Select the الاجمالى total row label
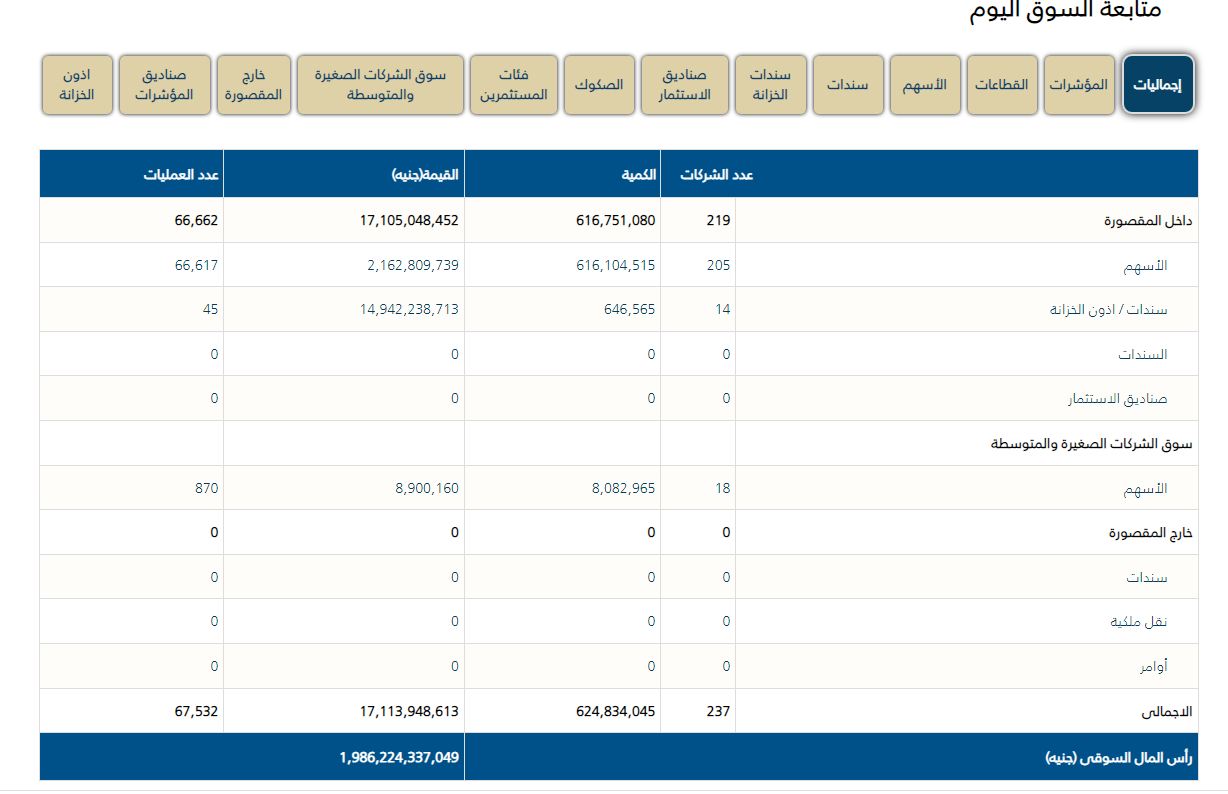1228x794 pixels. point(1144,712)
